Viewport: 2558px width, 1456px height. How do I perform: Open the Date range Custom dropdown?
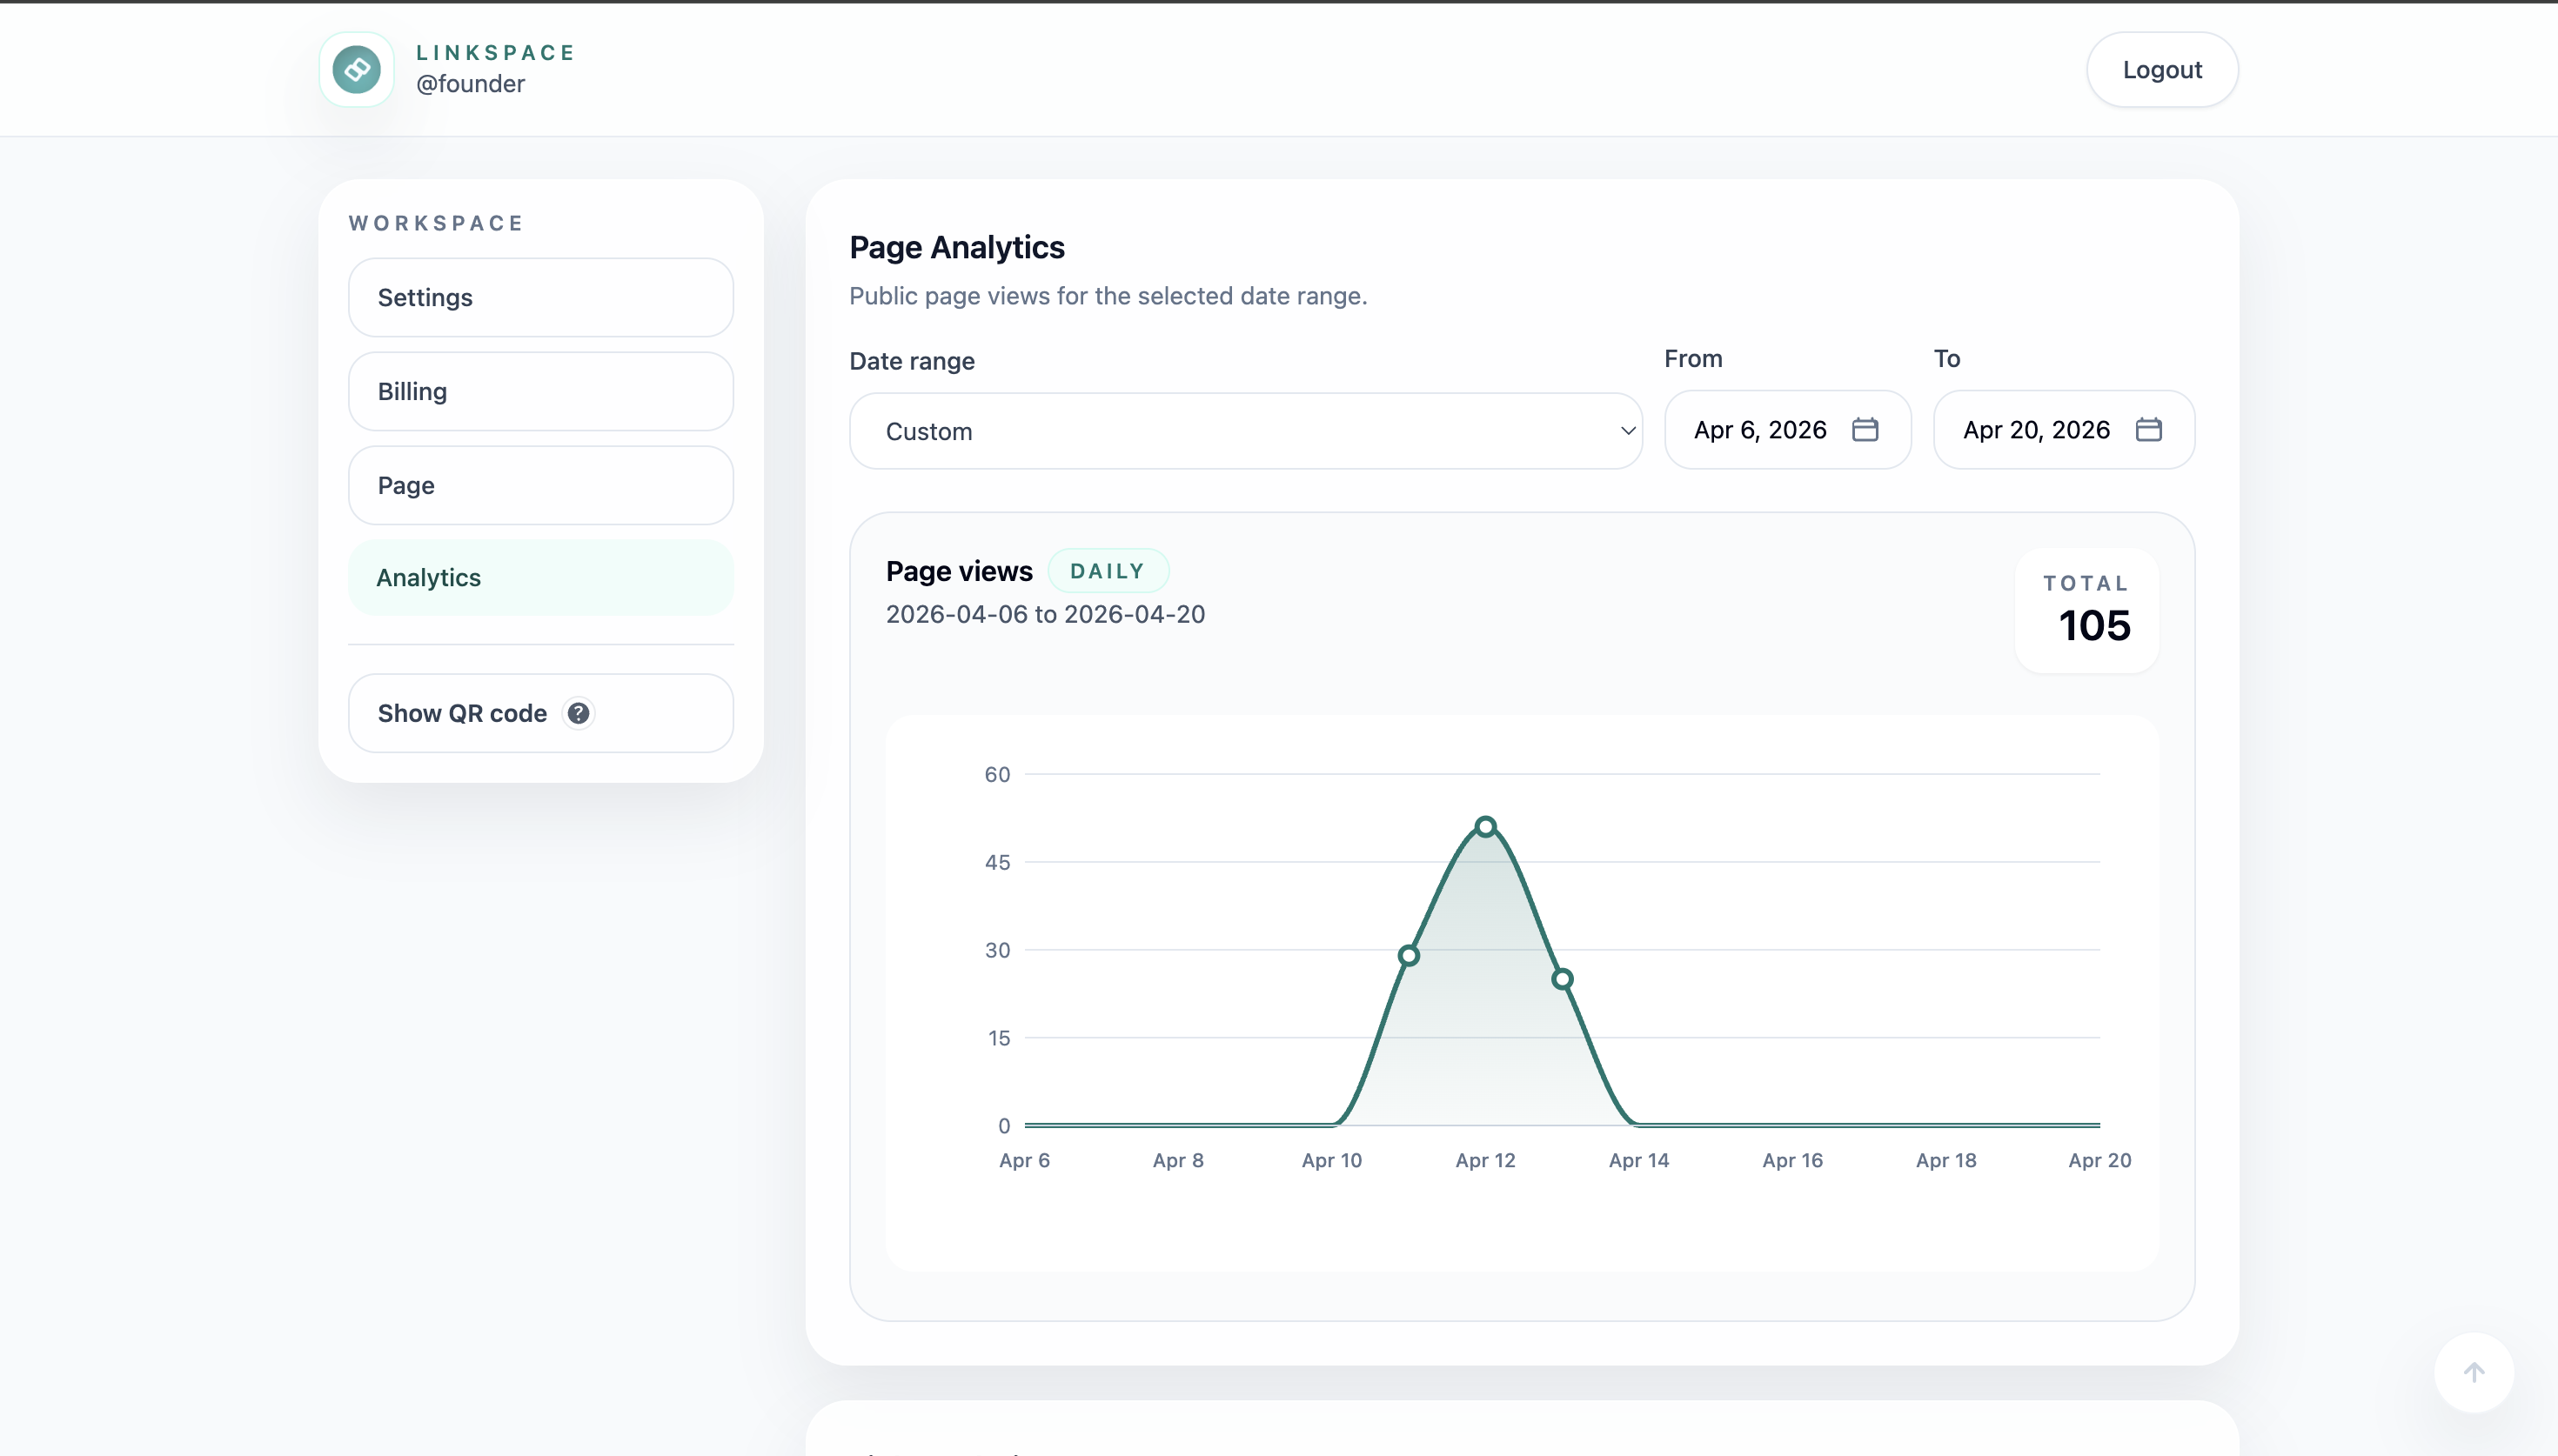[x=1244, y=431]
